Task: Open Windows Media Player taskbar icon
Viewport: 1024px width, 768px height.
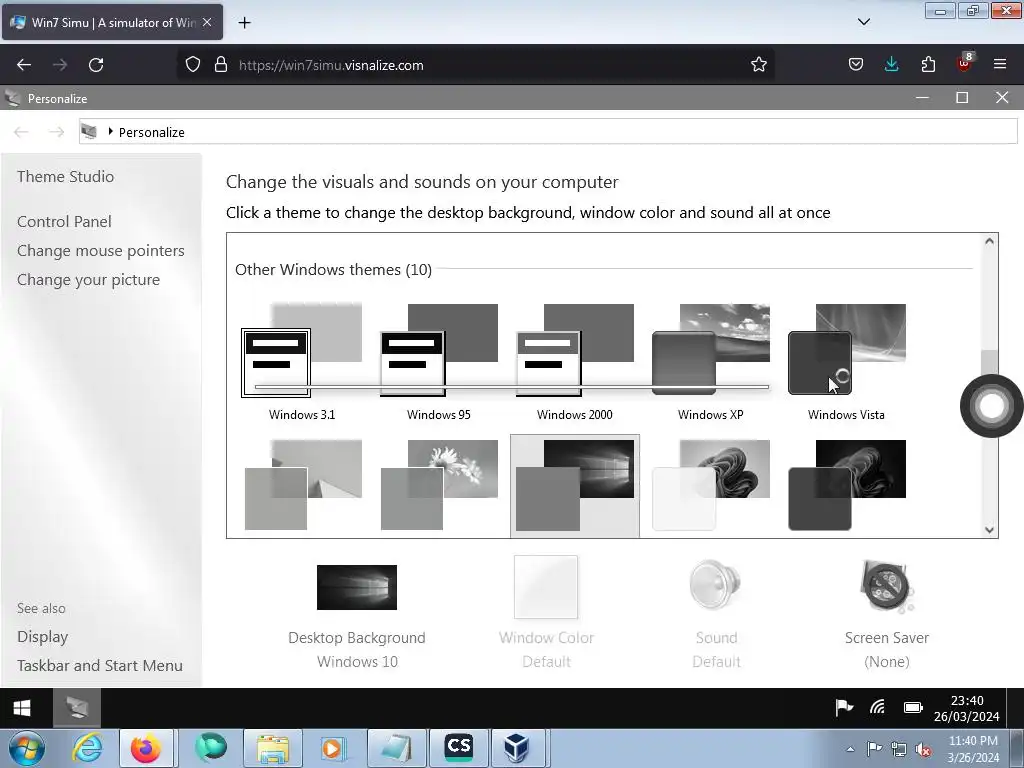Action: [332, 748]
